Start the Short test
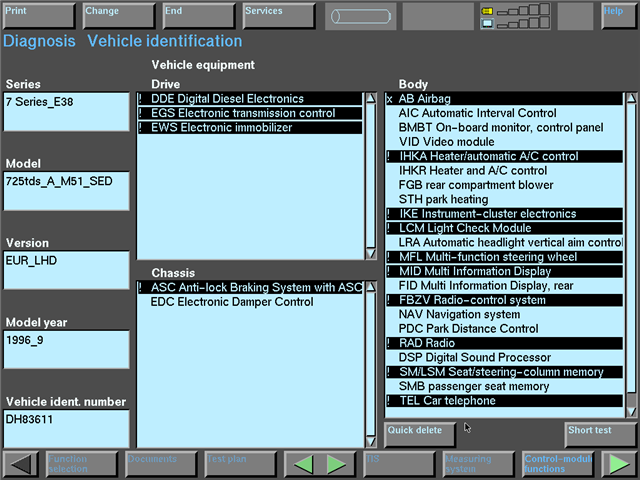Screen dimensions: 640x480 click(600, 435)
